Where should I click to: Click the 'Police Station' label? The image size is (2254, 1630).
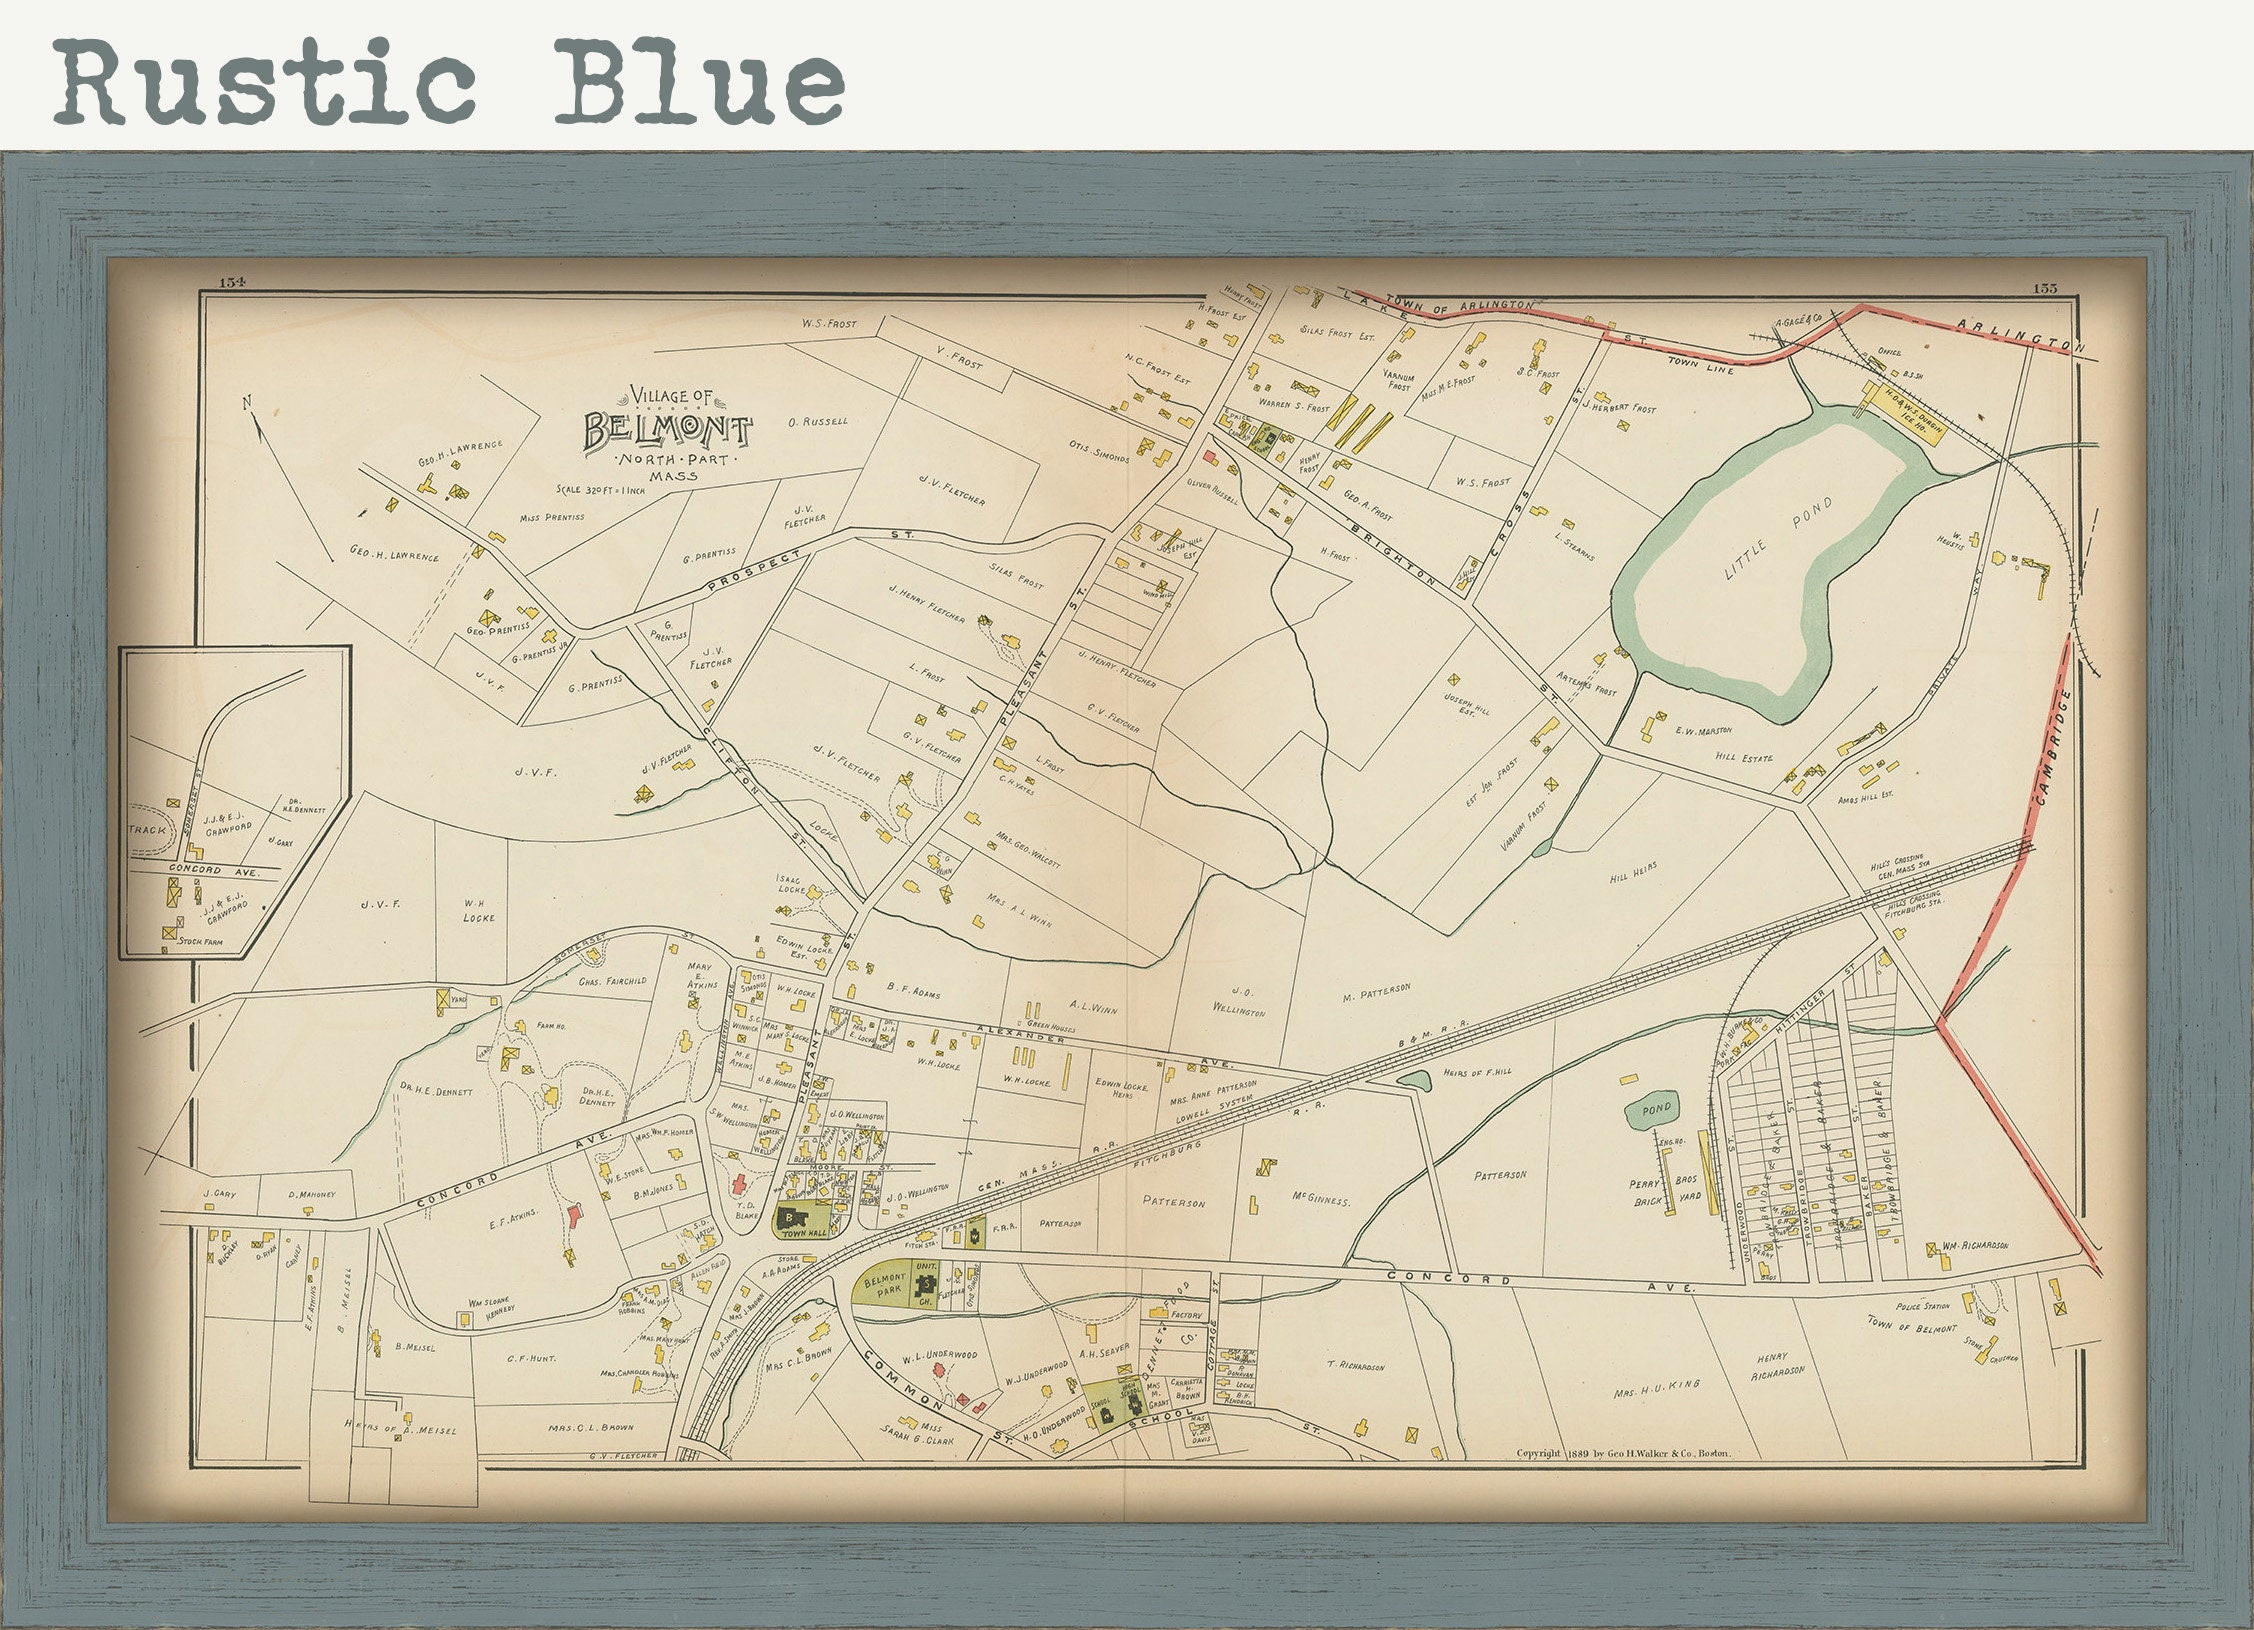(1922, 1306)
